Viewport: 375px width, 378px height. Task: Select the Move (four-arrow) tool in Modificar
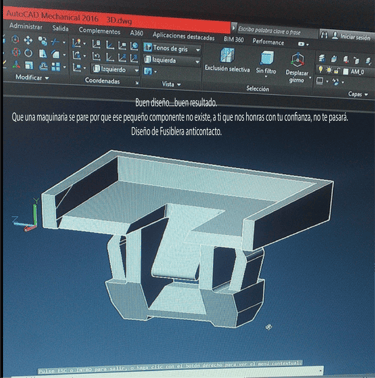pos(28,40)
